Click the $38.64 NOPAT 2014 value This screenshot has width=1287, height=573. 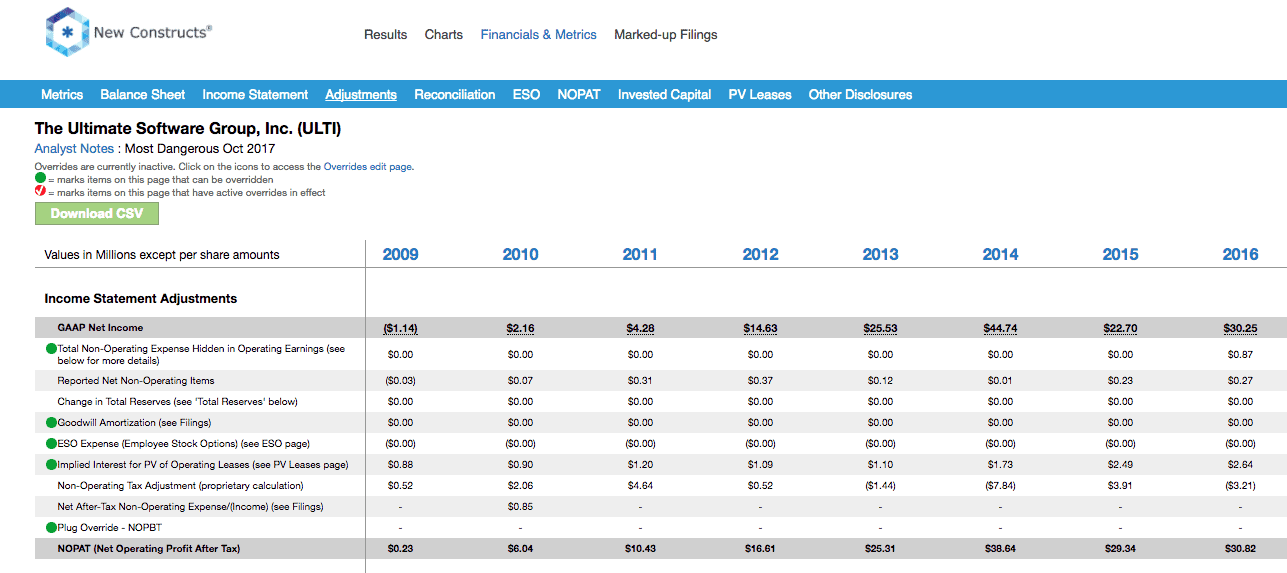[x=1000, y=549]
